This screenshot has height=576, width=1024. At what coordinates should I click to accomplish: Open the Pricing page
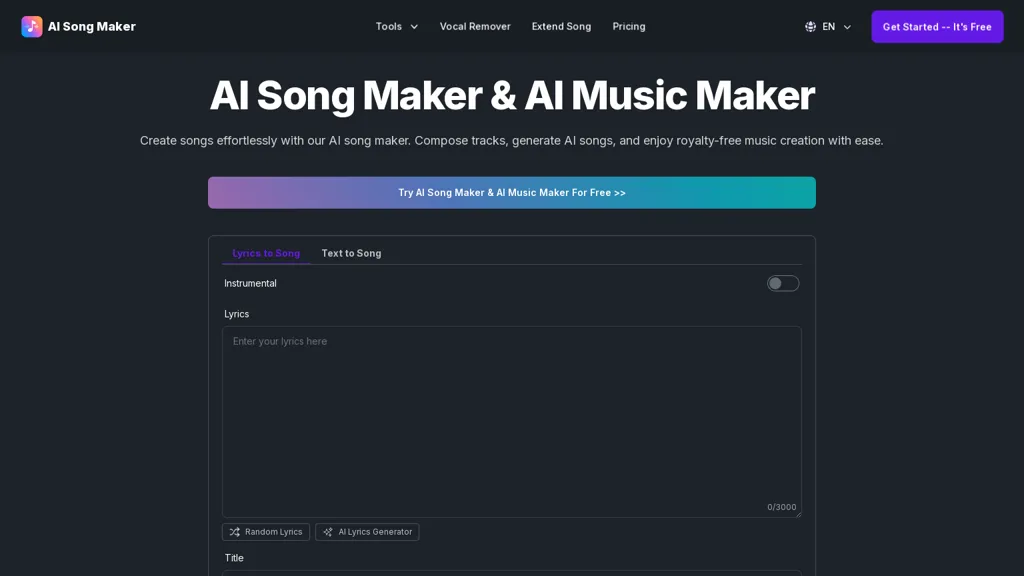(x=629, y=27)
